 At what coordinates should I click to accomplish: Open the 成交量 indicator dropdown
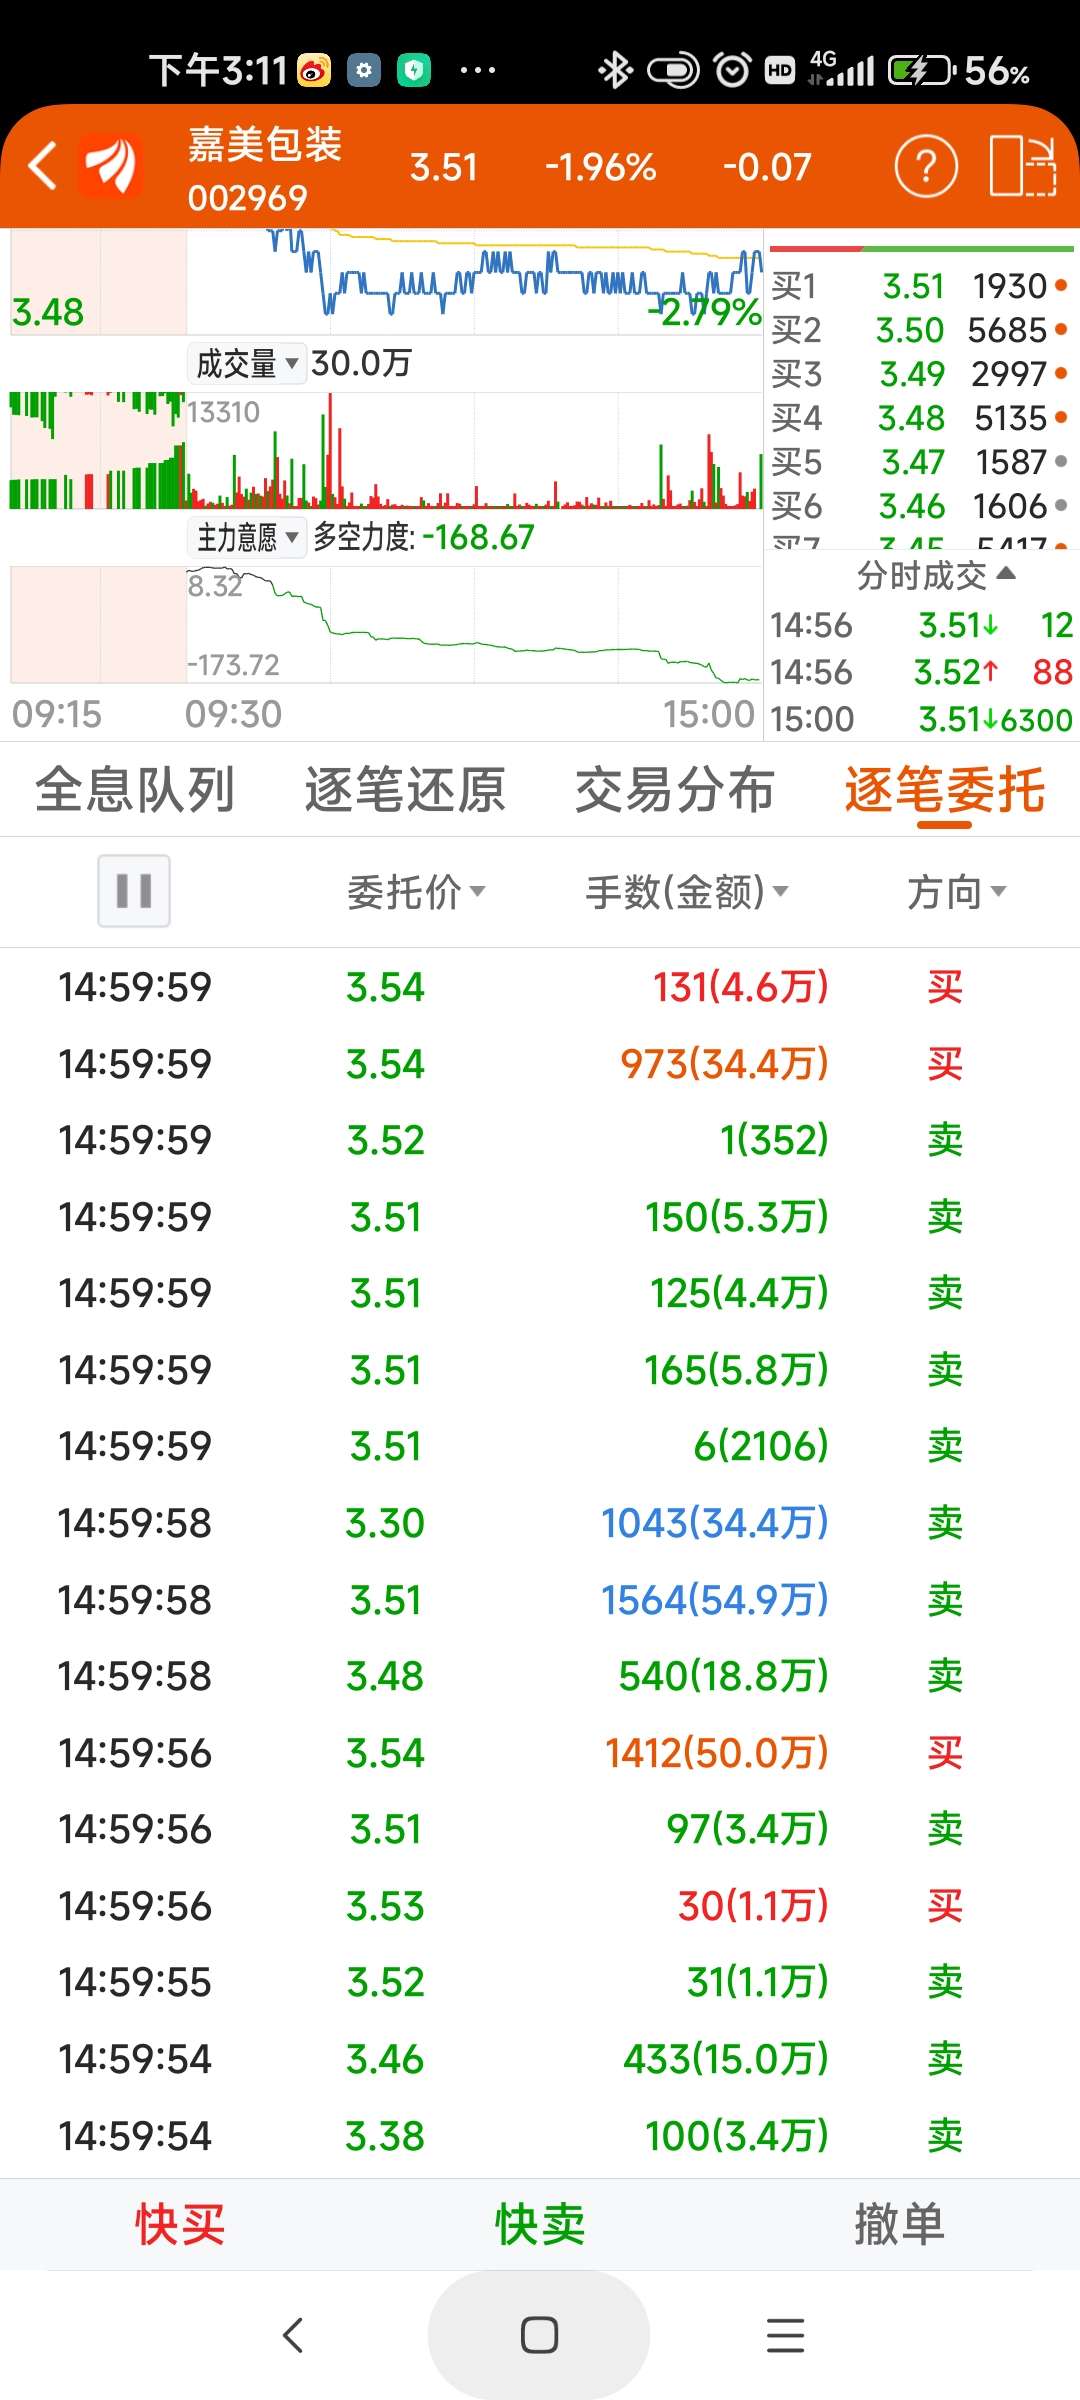pos(247,363)
